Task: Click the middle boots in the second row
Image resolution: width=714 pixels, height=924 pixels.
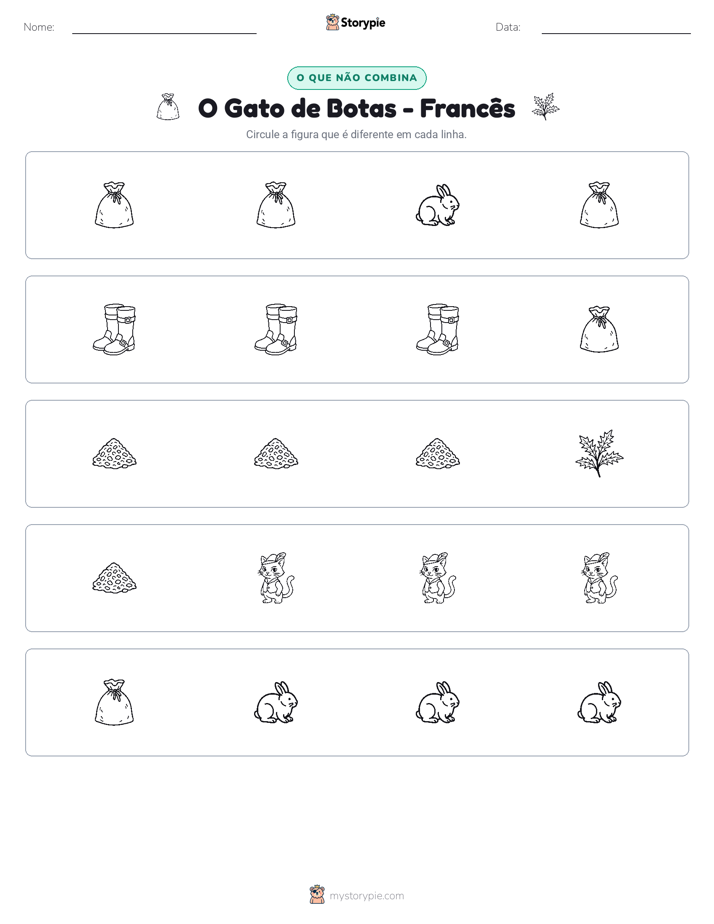Action: [276, 329]
